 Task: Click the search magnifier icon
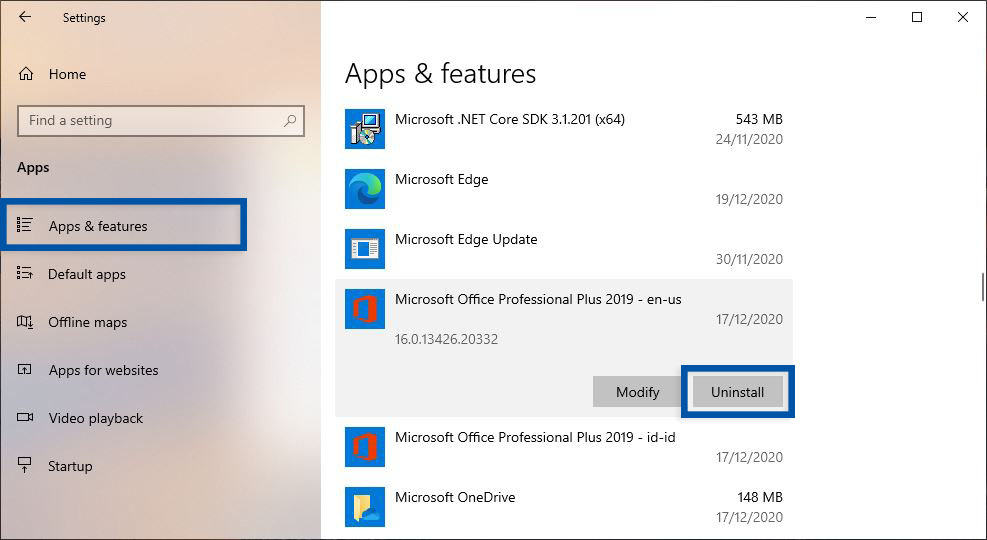point(290,121)
